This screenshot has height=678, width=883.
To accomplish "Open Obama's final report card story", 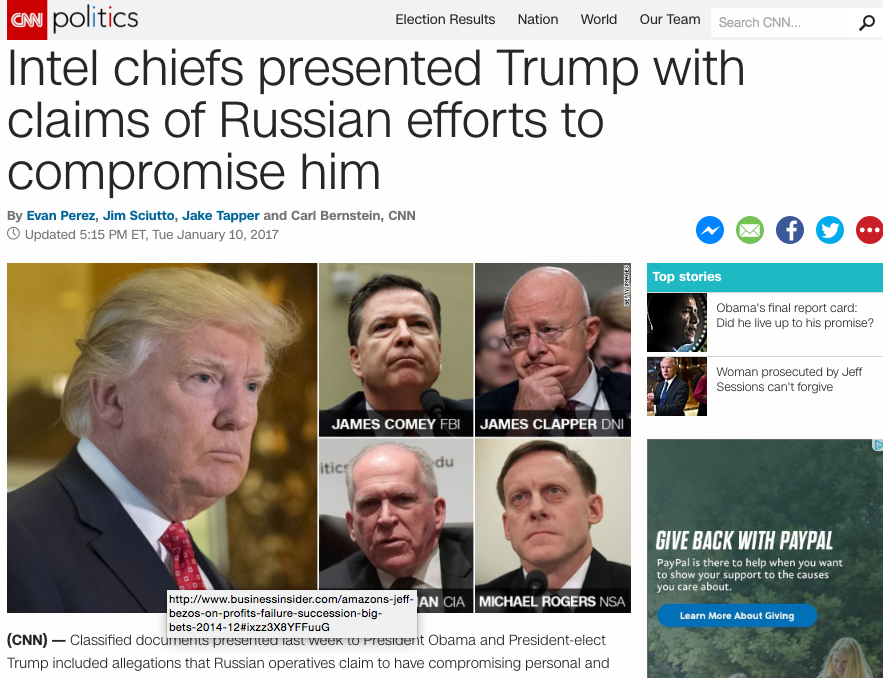I will pos(795,315).
